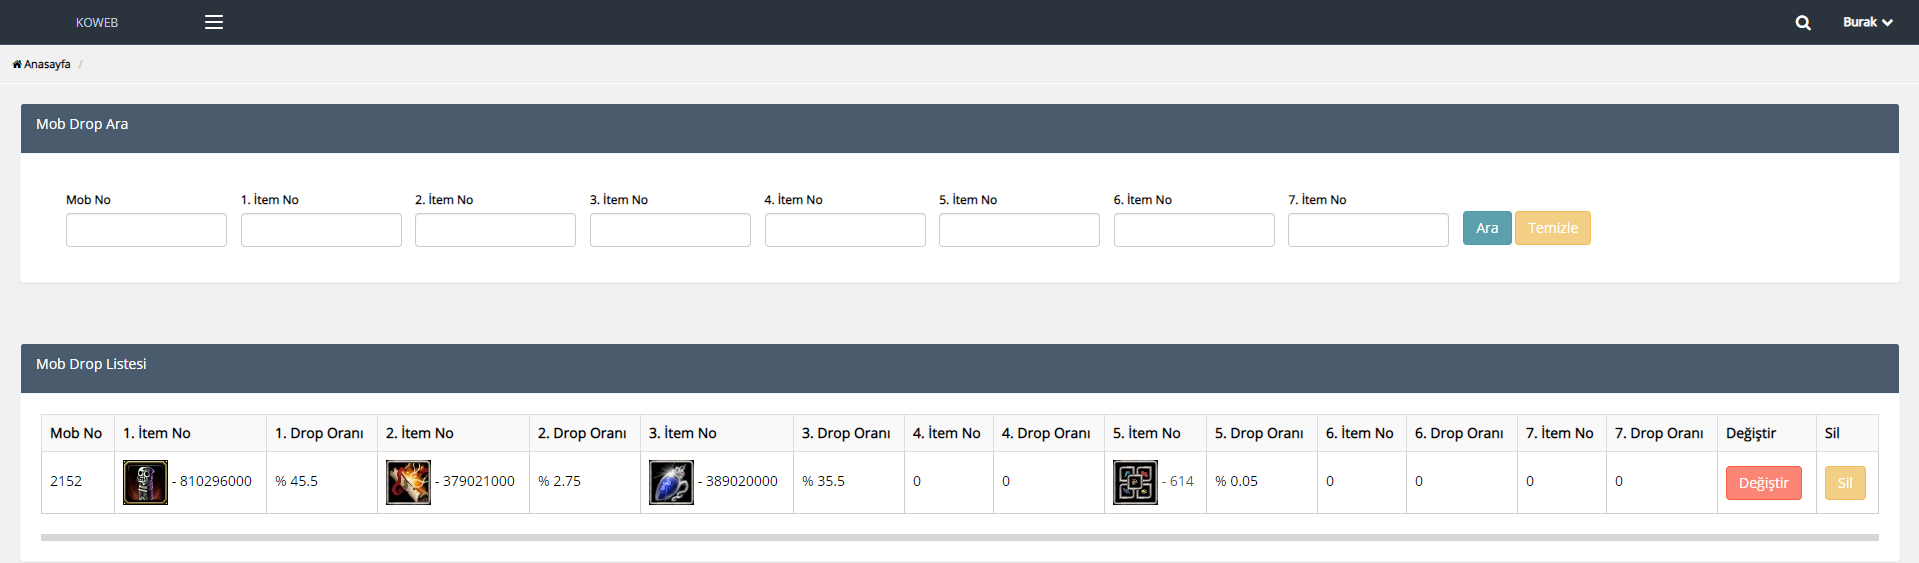Image resolution: width=1919 pixels, height=563 pixels.
Task: Click the item 810296000 skull icon
Action: point(145,482)
